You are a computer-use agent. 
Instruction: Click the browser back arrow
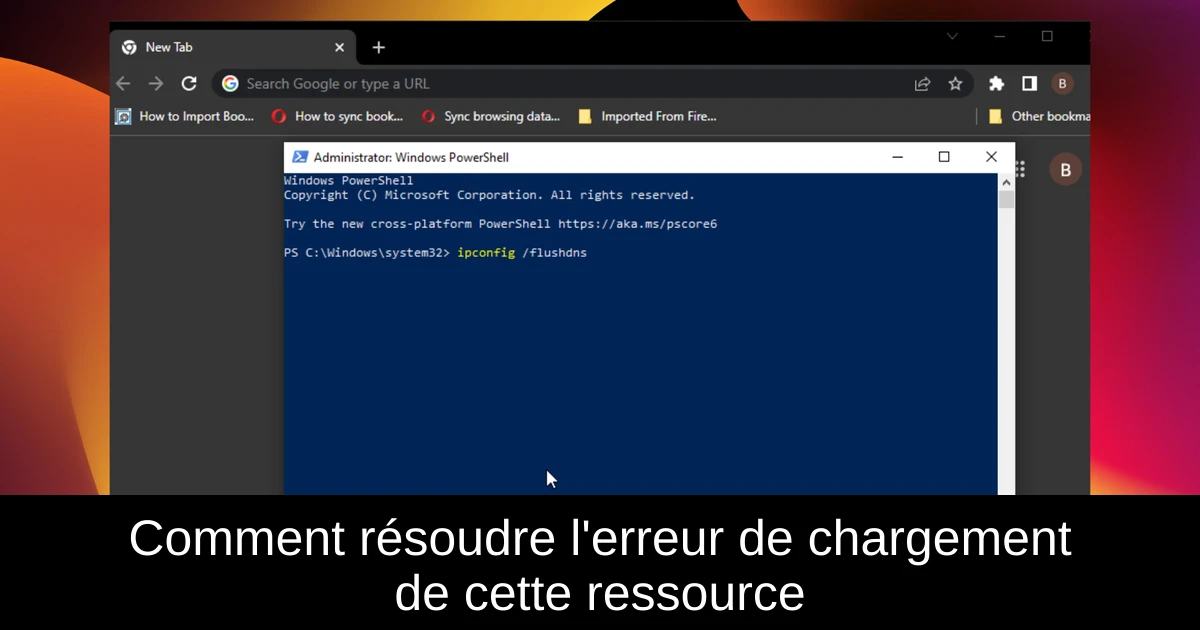123,84
